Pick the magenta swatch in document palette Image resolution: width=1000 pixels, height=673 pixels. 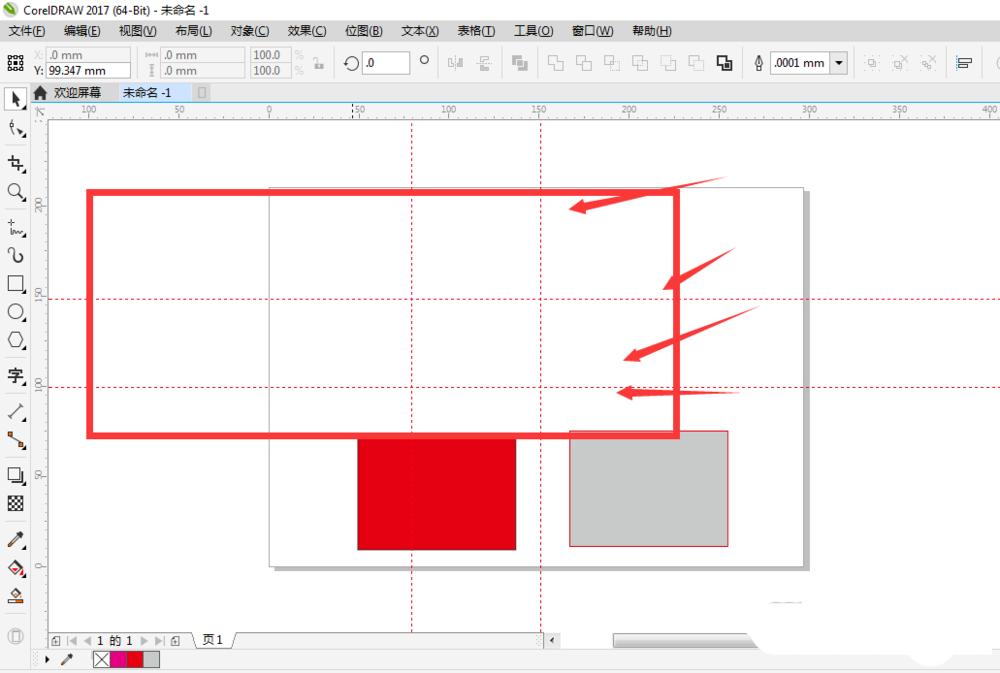point(118,659)
